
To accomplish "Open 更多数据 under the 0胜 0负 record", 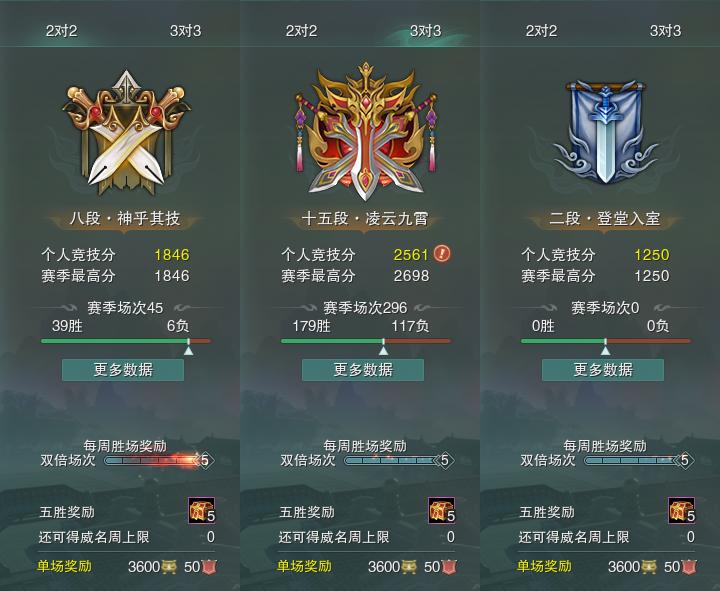I will [x=603, y=370].
